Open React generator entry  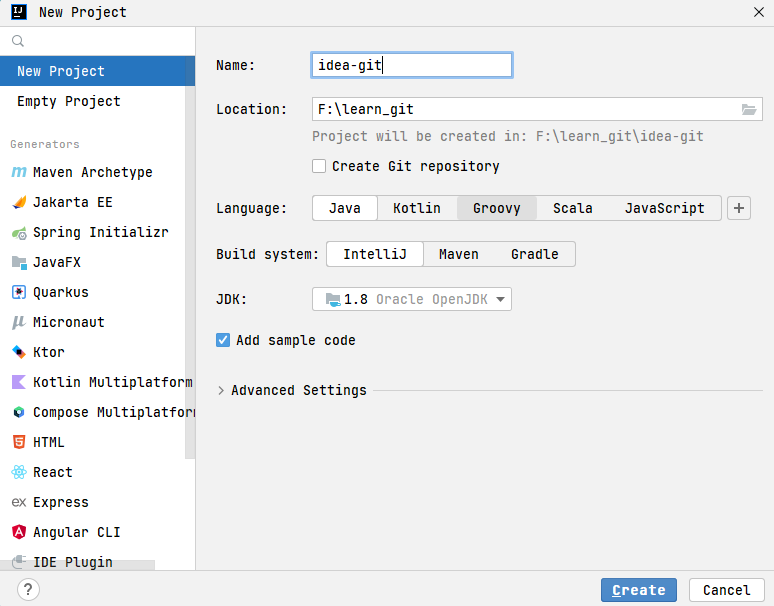[x=93, y=472]
